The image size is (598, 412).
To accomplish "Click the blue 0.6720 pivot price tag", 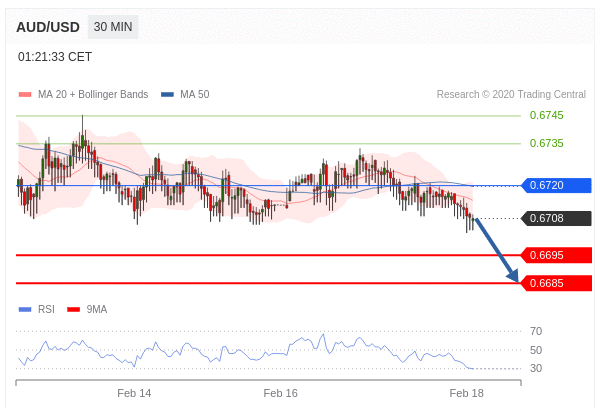I will pos(556,185).
